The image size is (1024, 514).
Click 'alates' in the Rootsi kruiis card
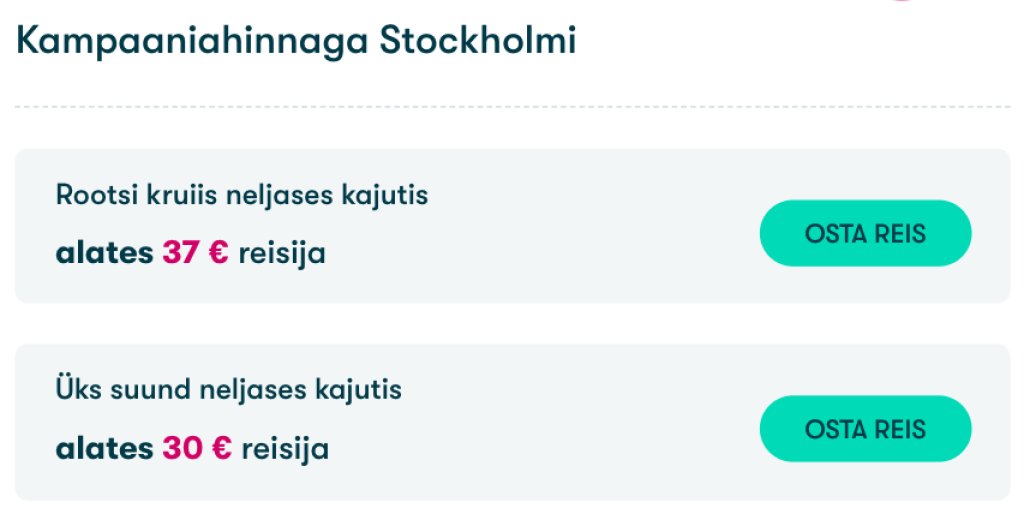click(x=104, y=254)
